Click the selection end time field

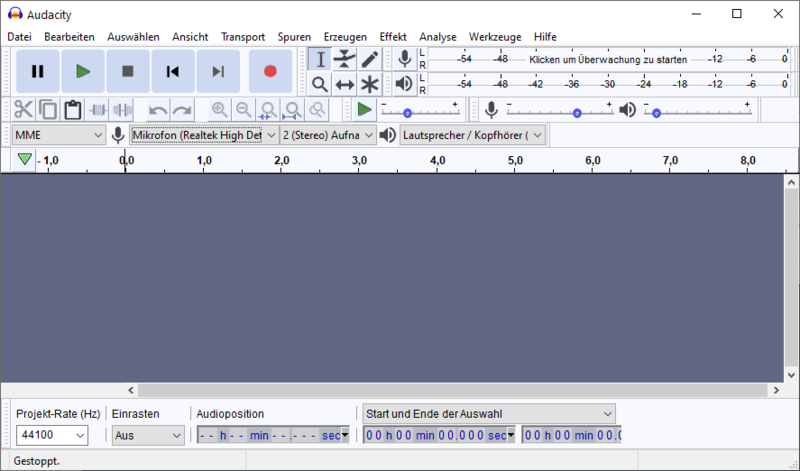click(x=571, y=435)
